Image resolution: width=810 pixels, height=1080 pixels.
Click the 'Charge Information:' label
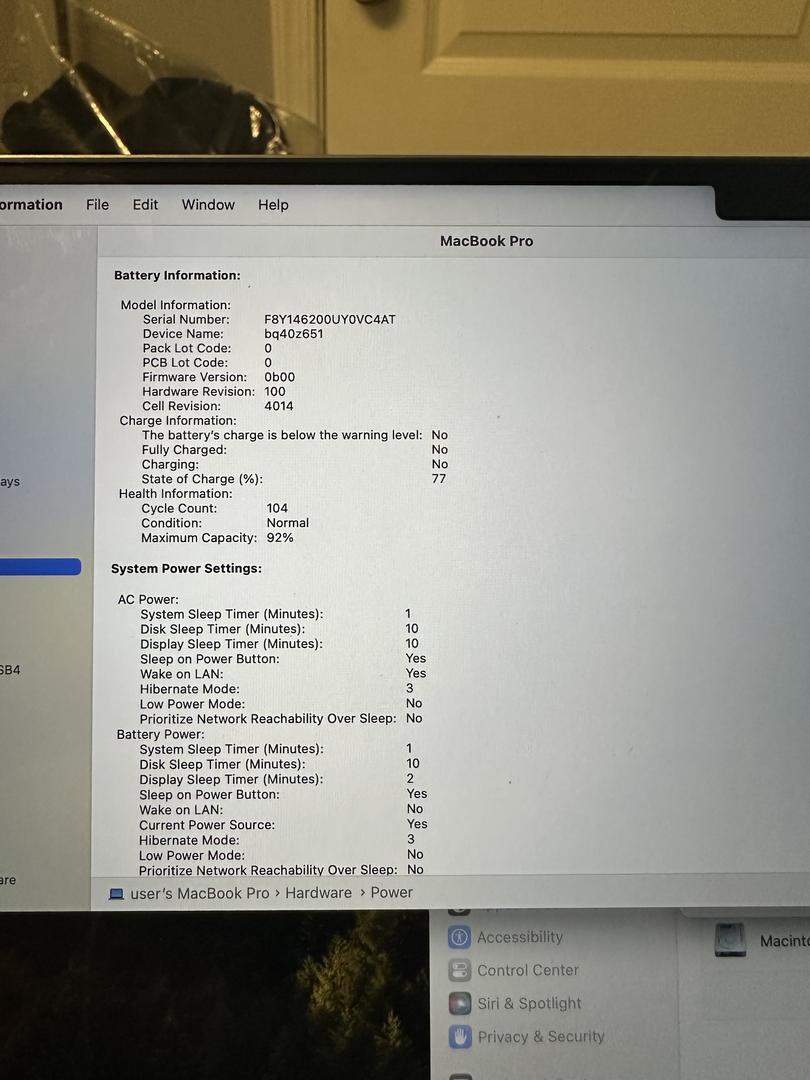click(178, 421)
